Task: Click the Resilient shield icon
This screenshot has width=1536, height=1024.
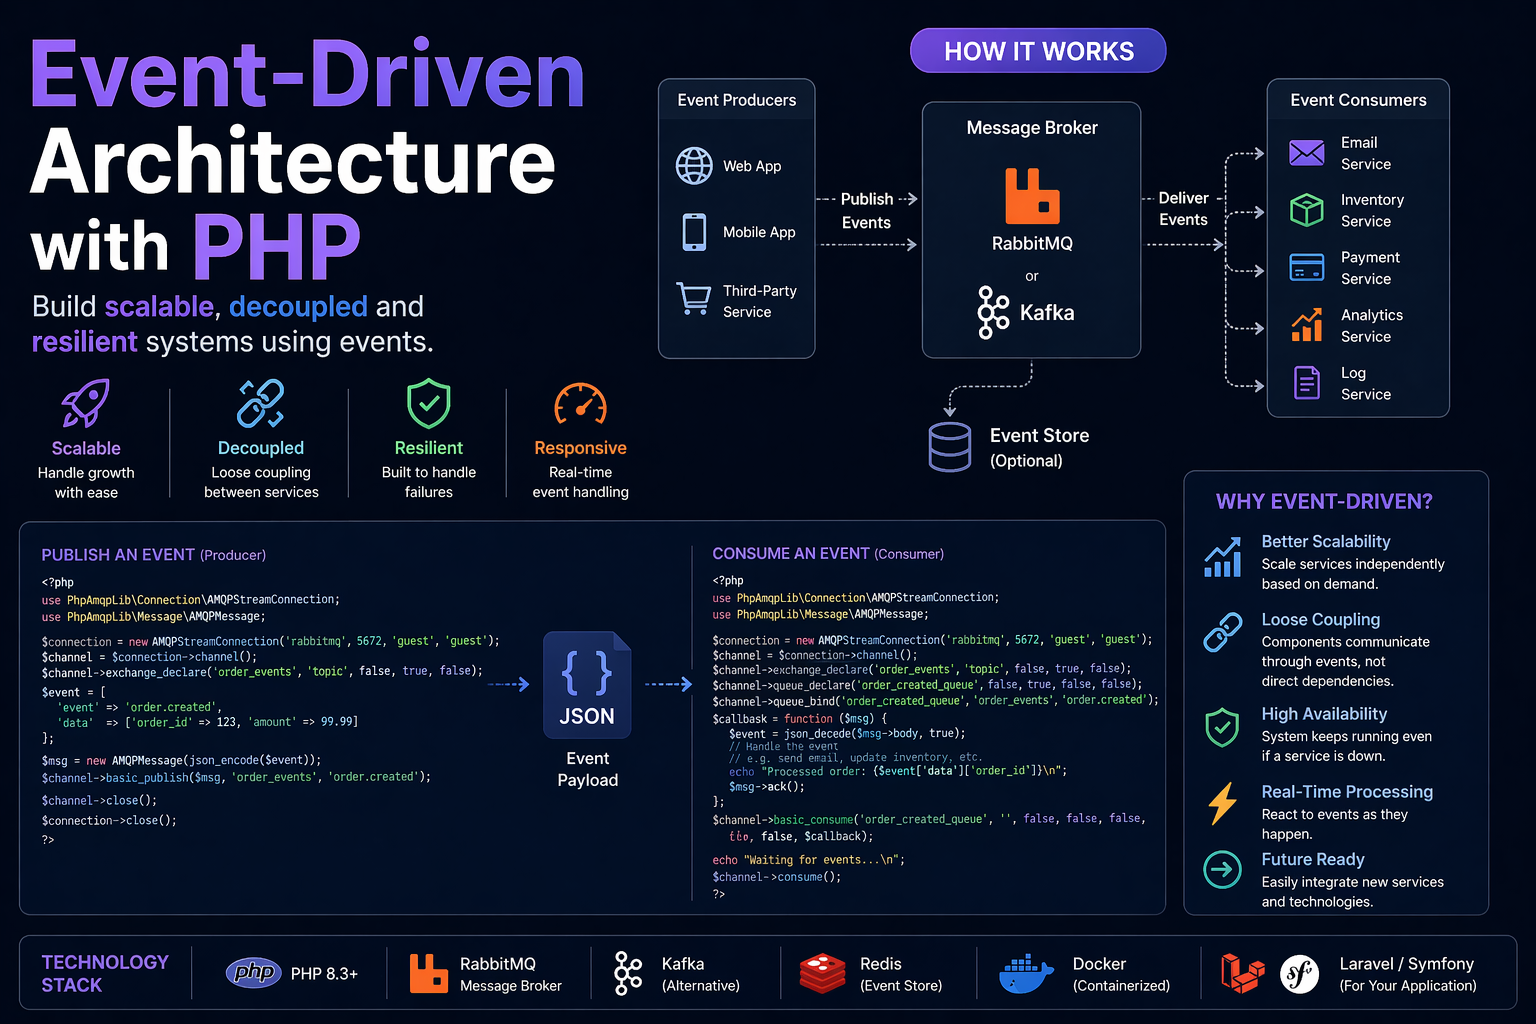Action: [x=429, y=403]
